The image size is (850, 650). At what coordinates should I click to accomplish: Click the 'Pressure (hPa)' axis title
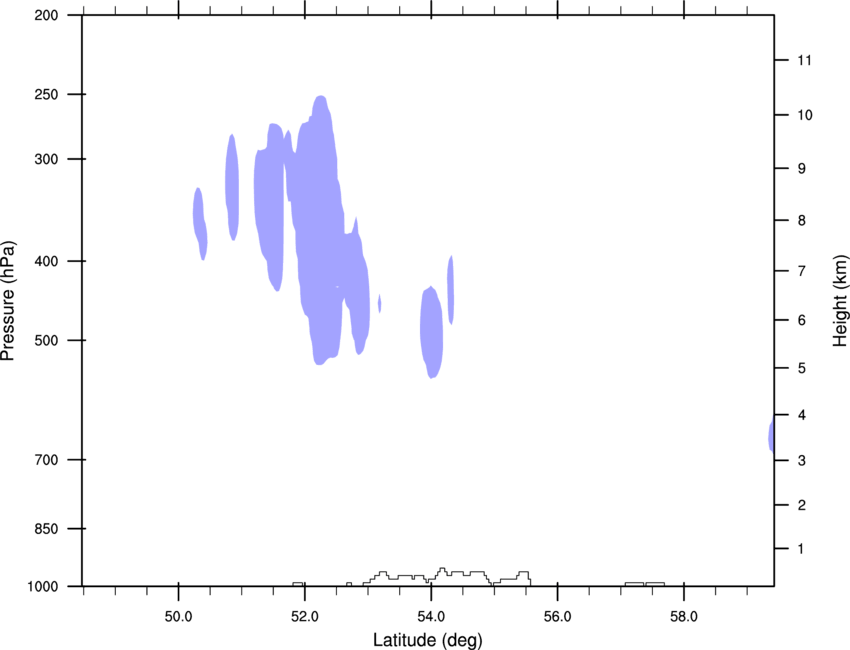(8, 301)
